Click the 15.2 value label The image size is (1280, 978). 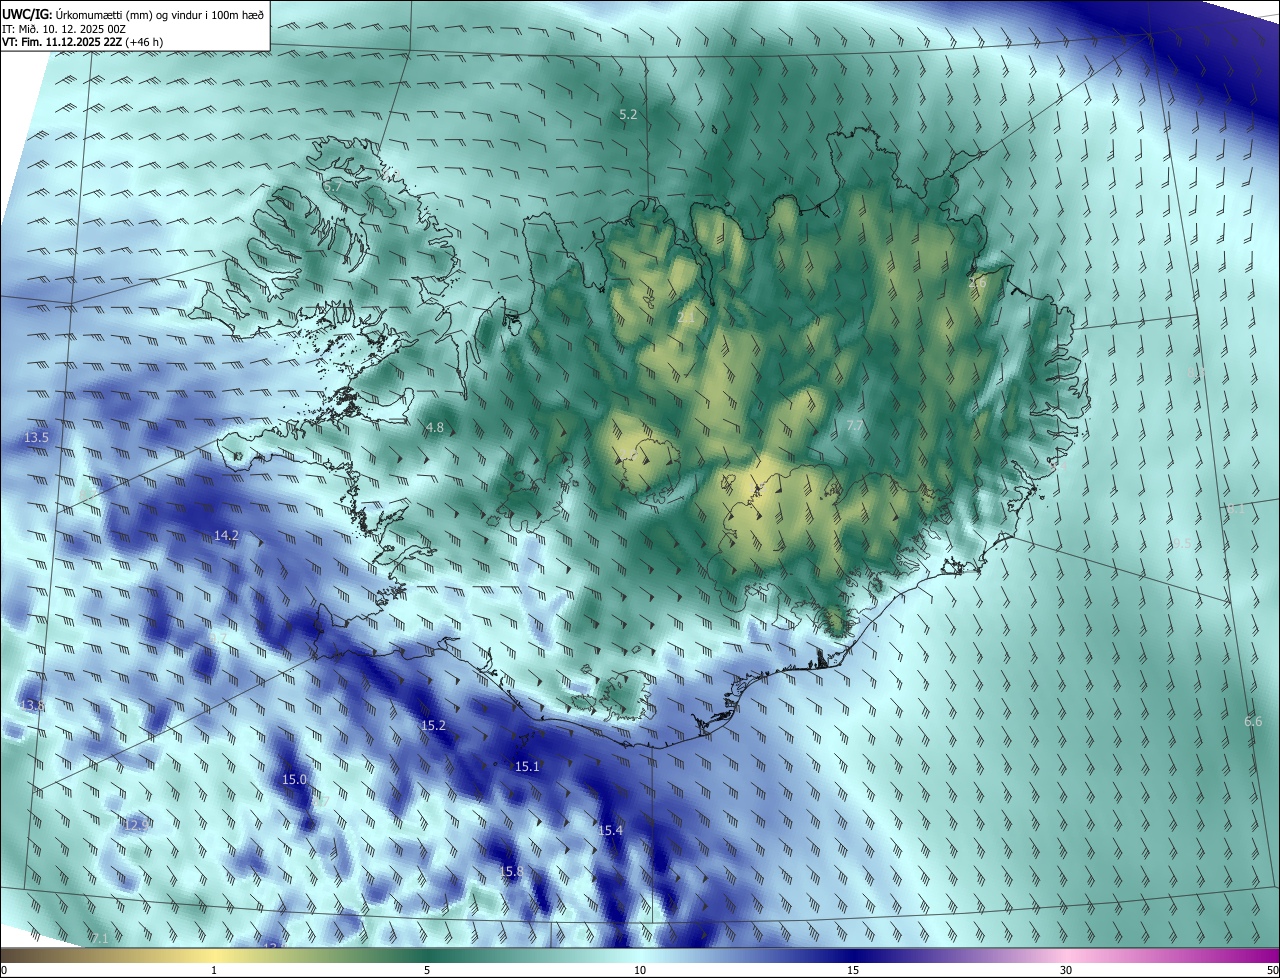point(433,725)
